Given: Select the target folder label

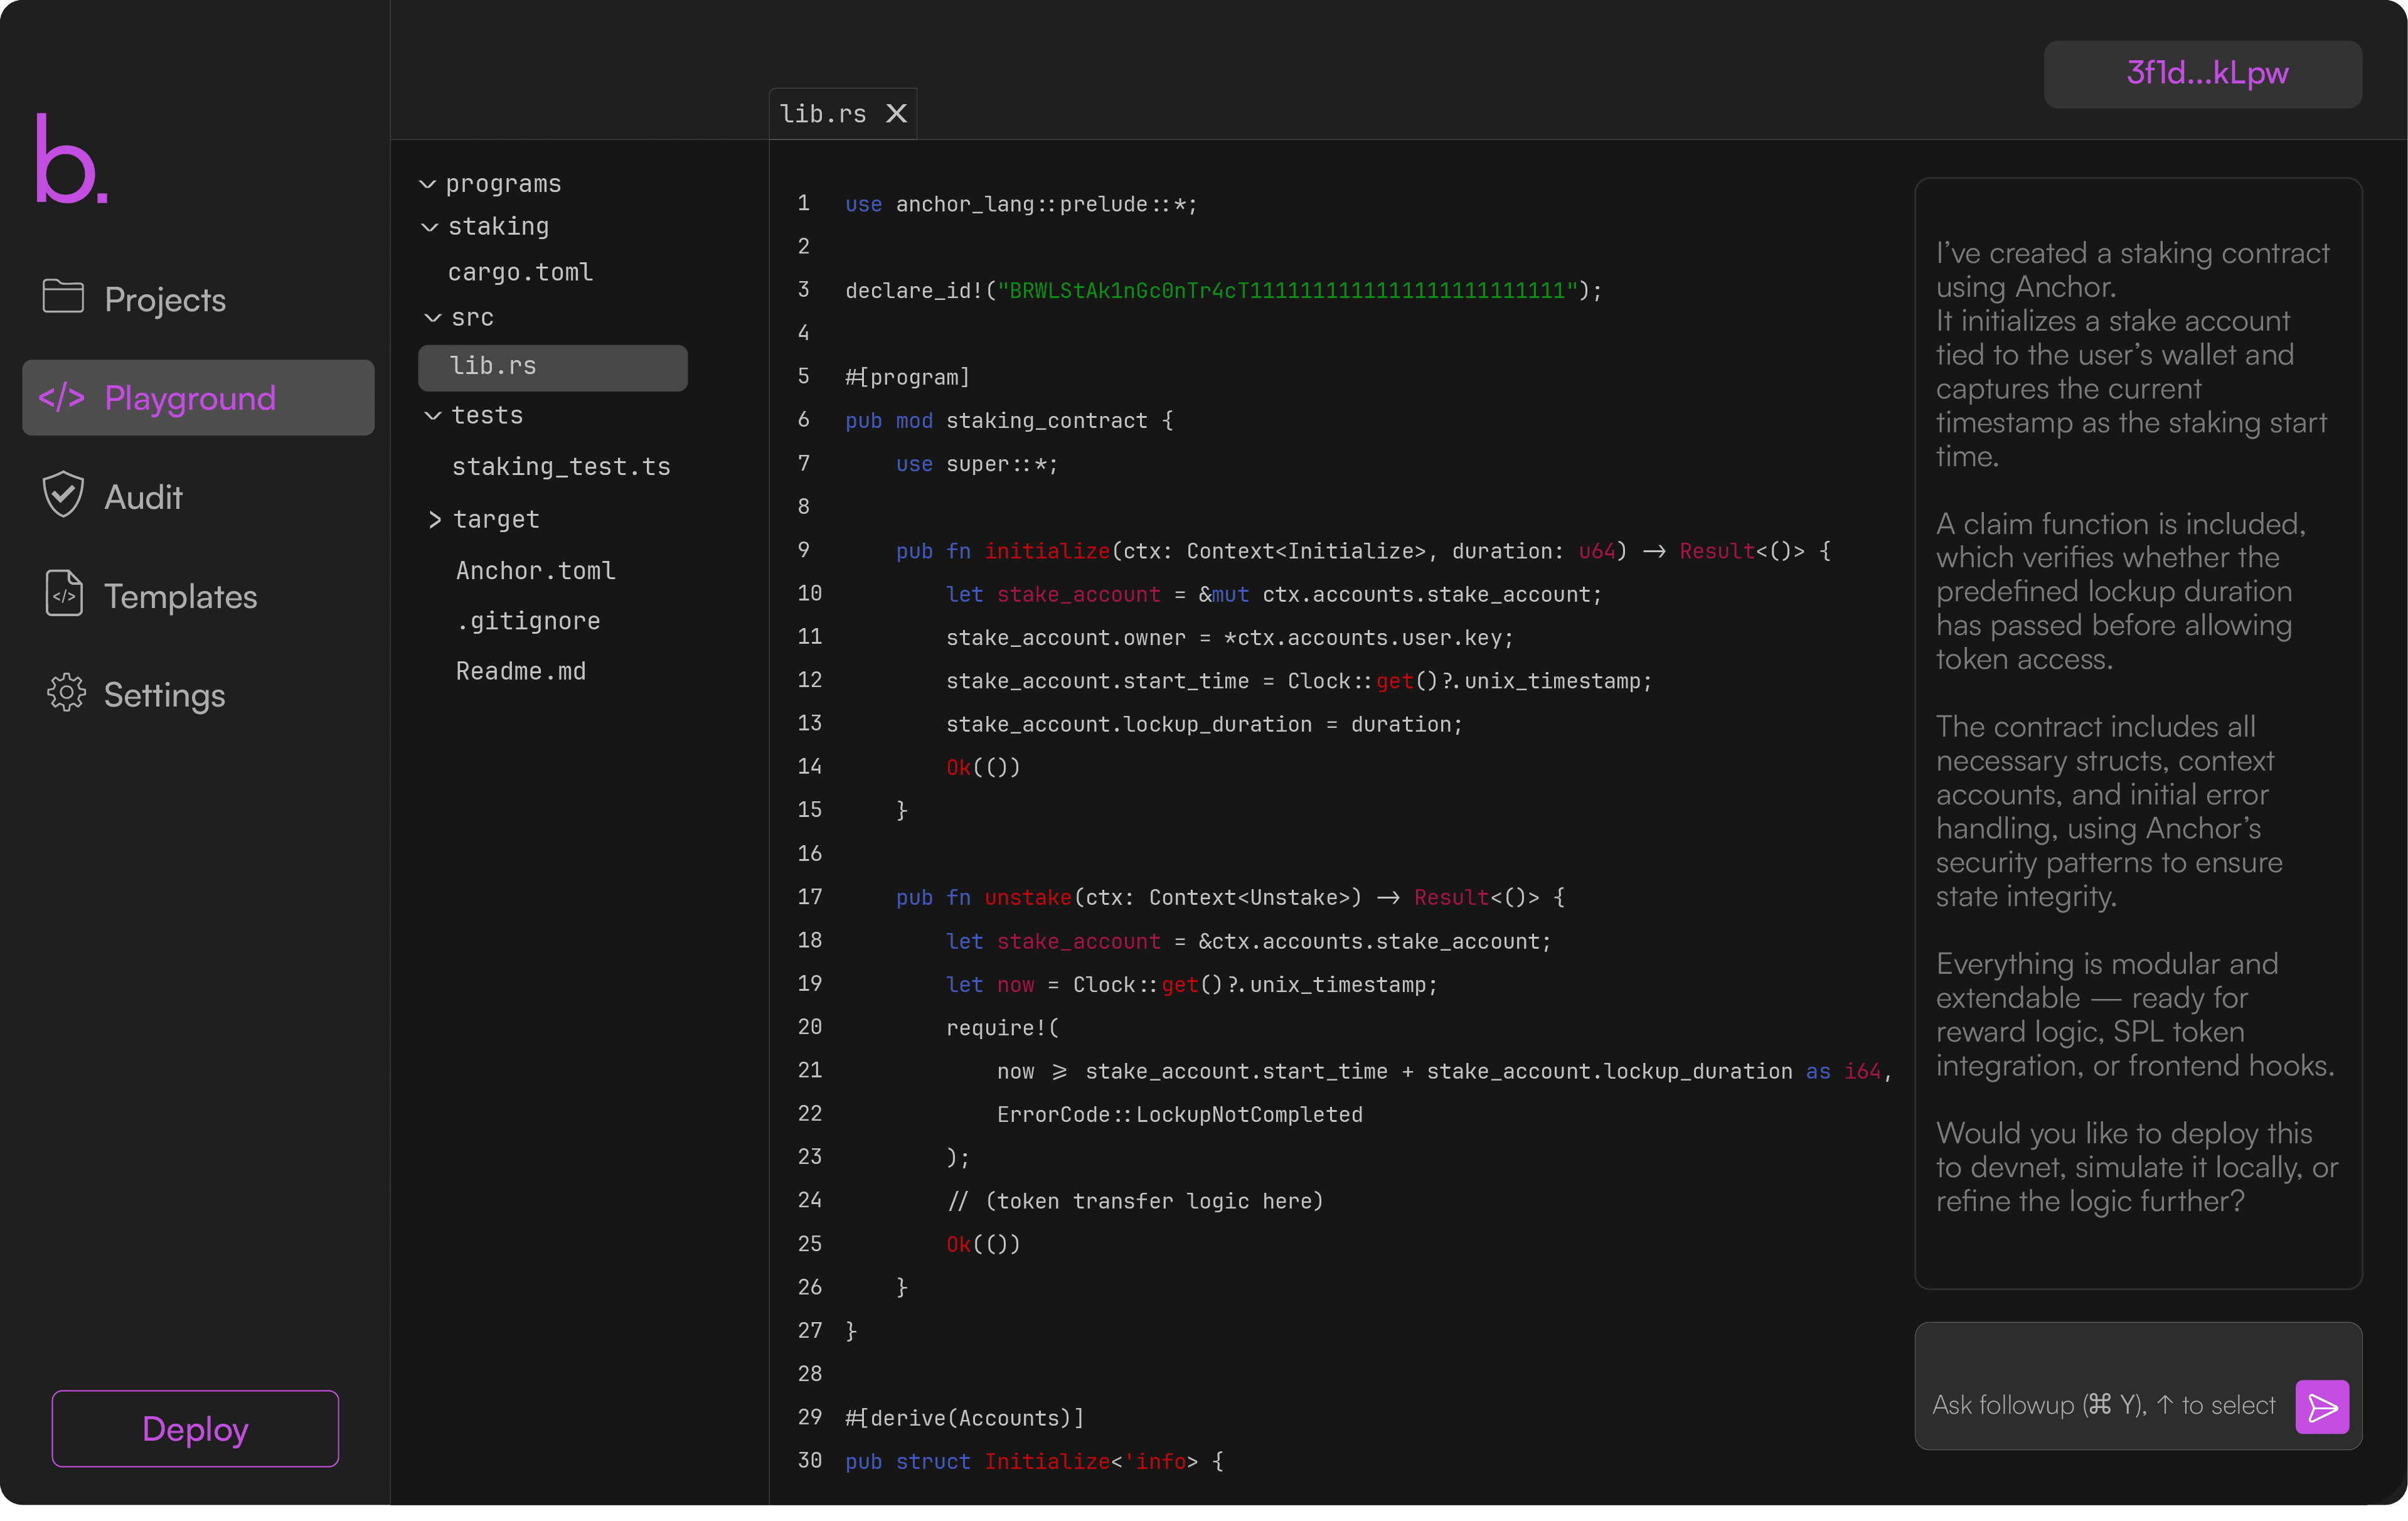Looking at the screenshot, I should (x=496, y=519).
